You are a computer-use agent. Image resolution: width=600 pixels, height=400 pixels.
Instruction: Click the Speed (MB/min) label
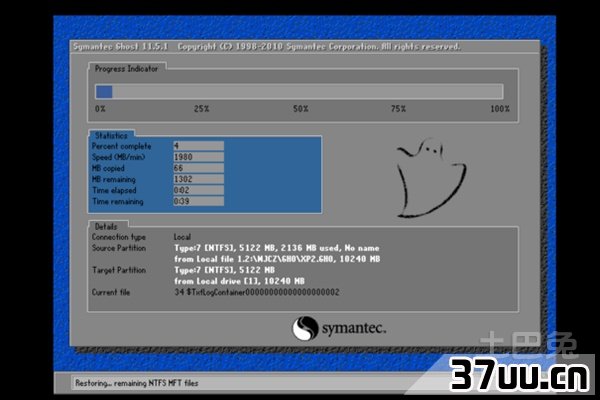tap(118, 157)
